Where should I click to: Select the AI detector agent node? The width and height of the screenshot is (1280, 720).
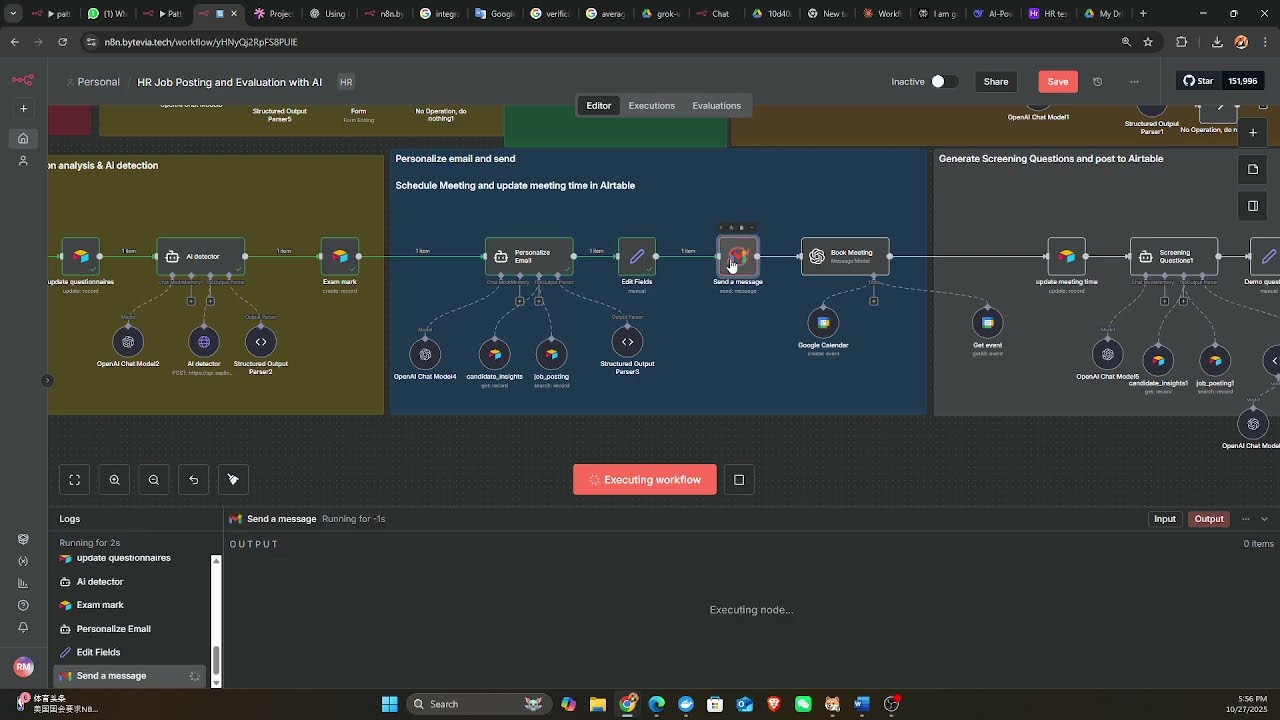pos(201,257)
